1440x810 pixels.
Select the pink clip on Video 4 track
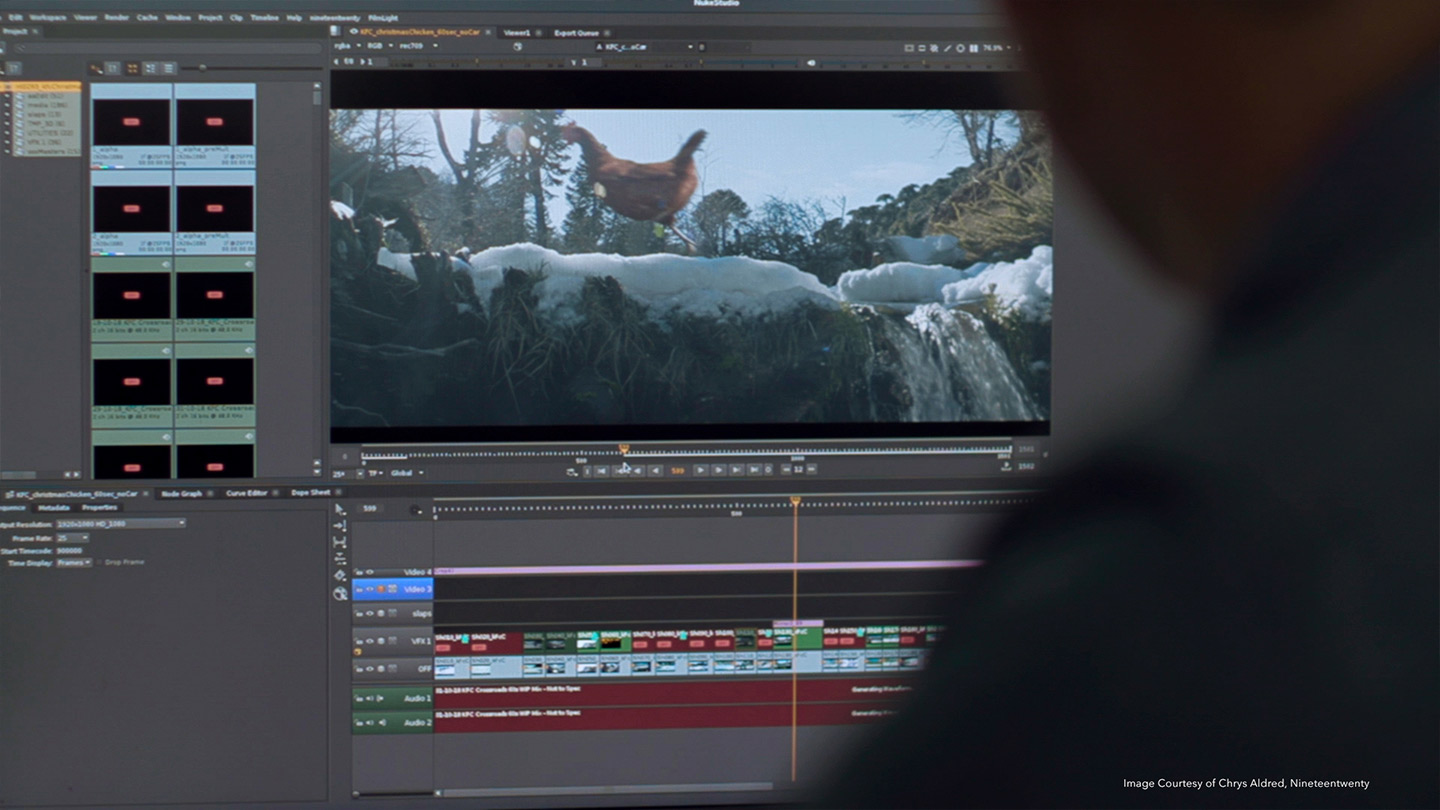point(709,567)
